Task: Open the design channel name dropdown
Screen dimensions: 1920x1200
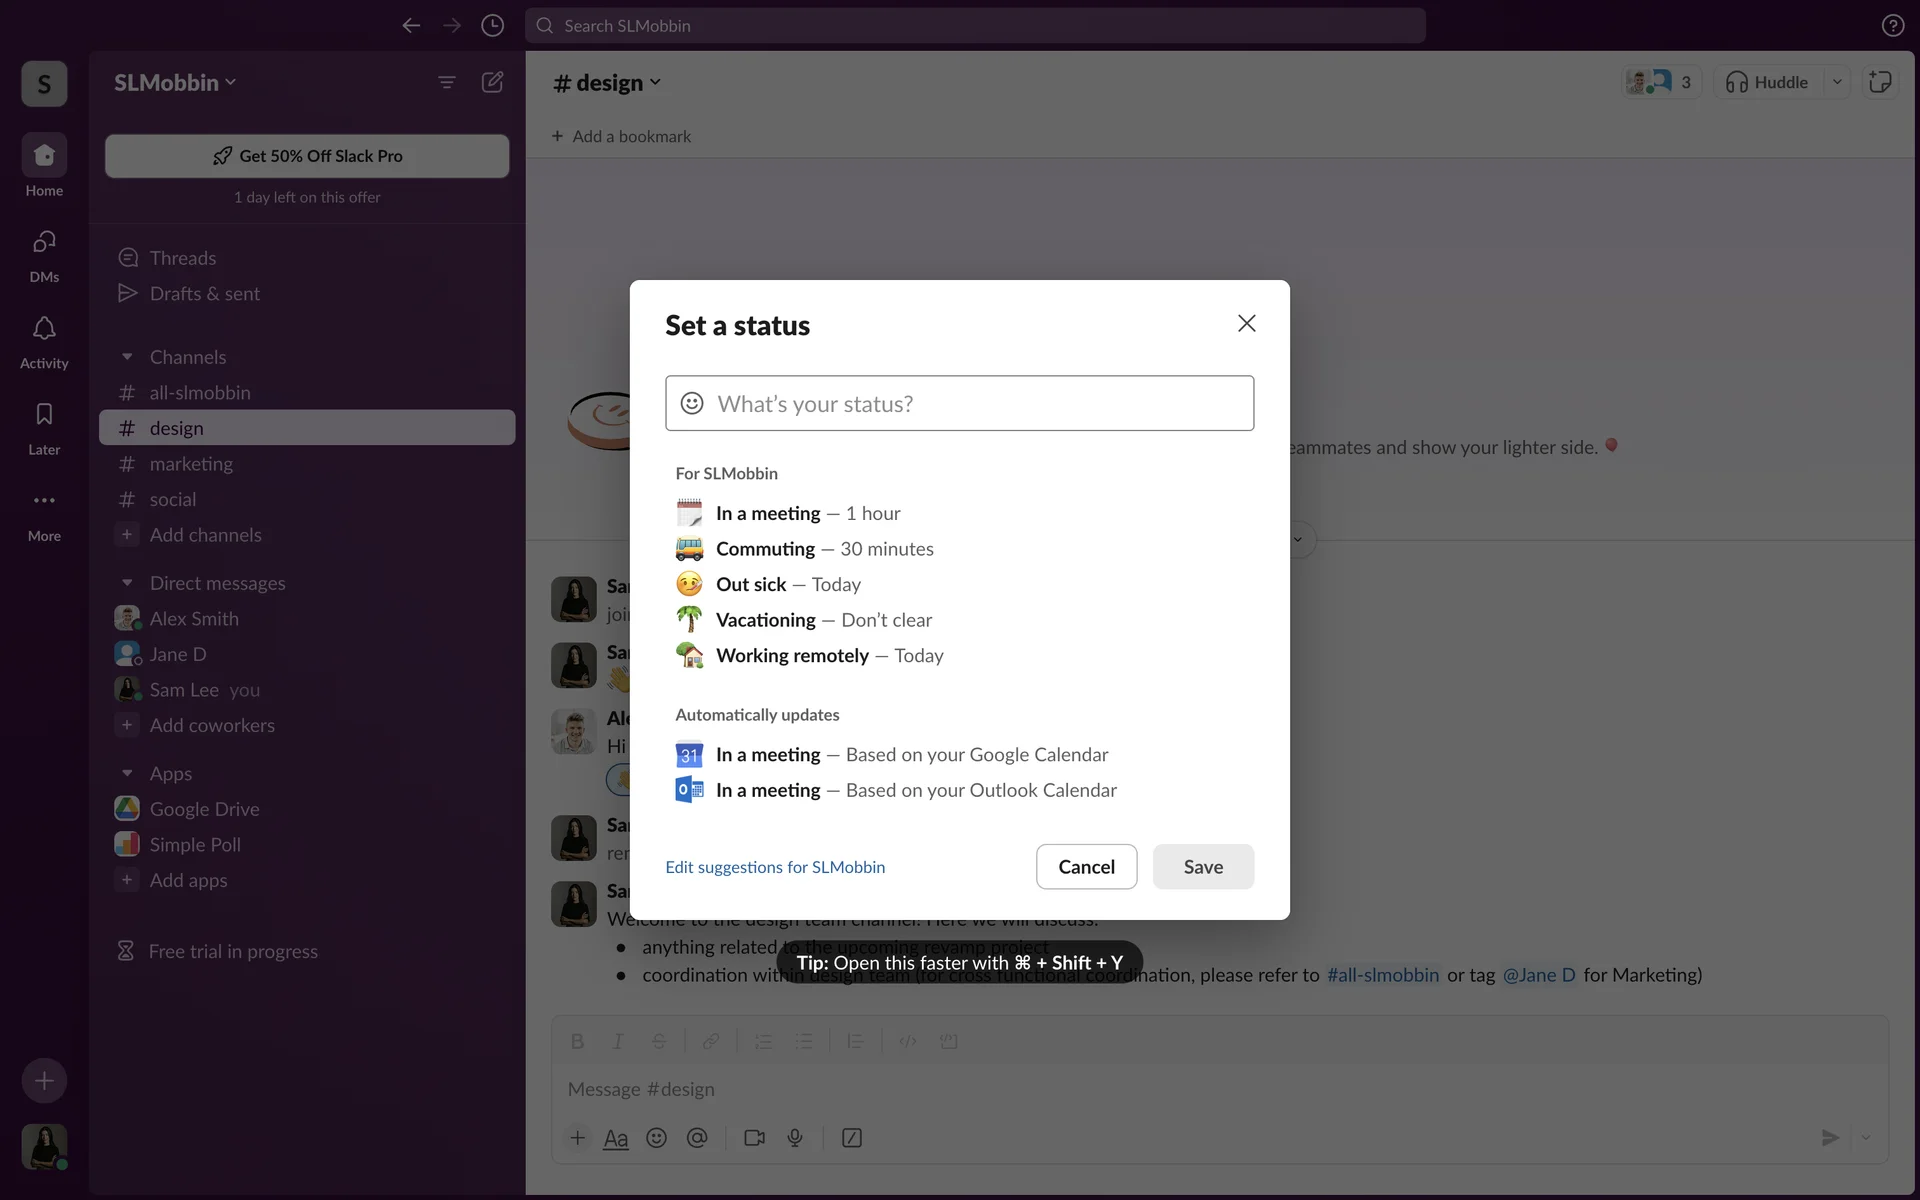Action: pos(608,83)
